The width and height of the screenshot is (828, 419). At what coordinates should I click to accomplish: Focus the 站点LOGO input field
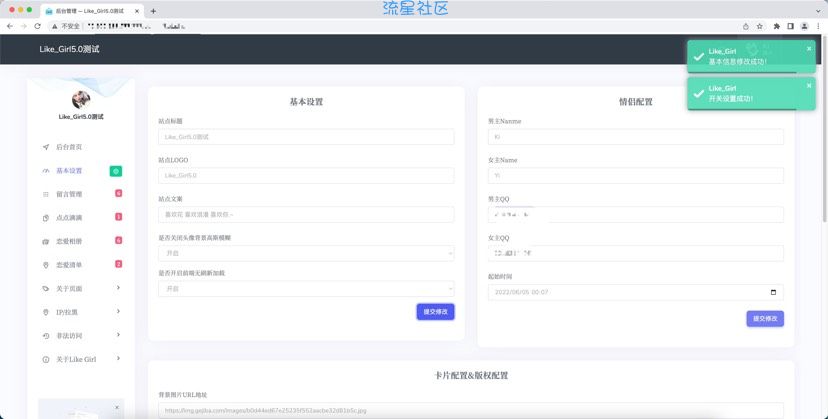pyautogui.click(x=306, y=175)
